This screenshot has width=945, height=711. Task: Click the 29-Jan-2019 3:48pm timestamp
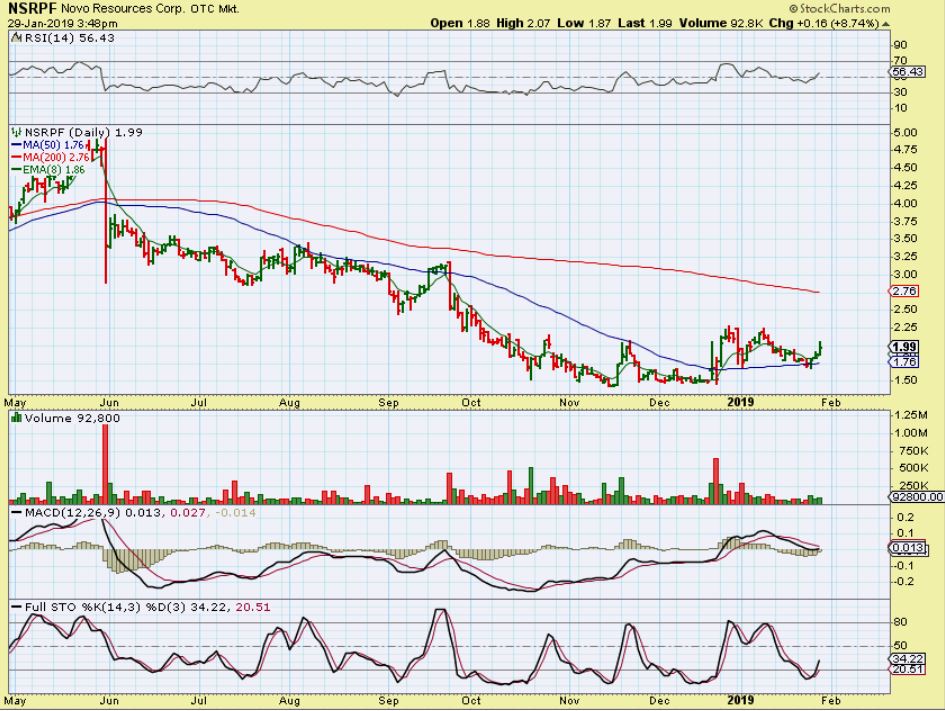coord(63,23)
